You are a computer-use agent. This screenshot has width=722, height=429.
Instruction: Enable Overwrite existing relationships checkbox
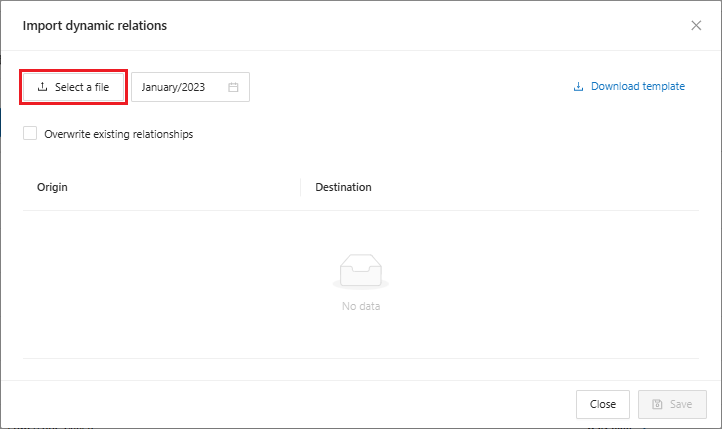(31, 134)
